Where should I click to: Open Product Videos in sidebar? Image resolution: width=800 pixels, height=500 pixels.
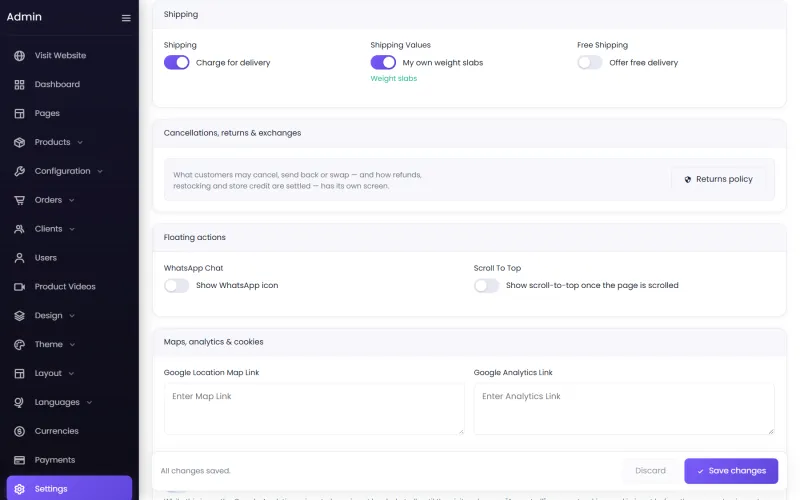[65, 287]
